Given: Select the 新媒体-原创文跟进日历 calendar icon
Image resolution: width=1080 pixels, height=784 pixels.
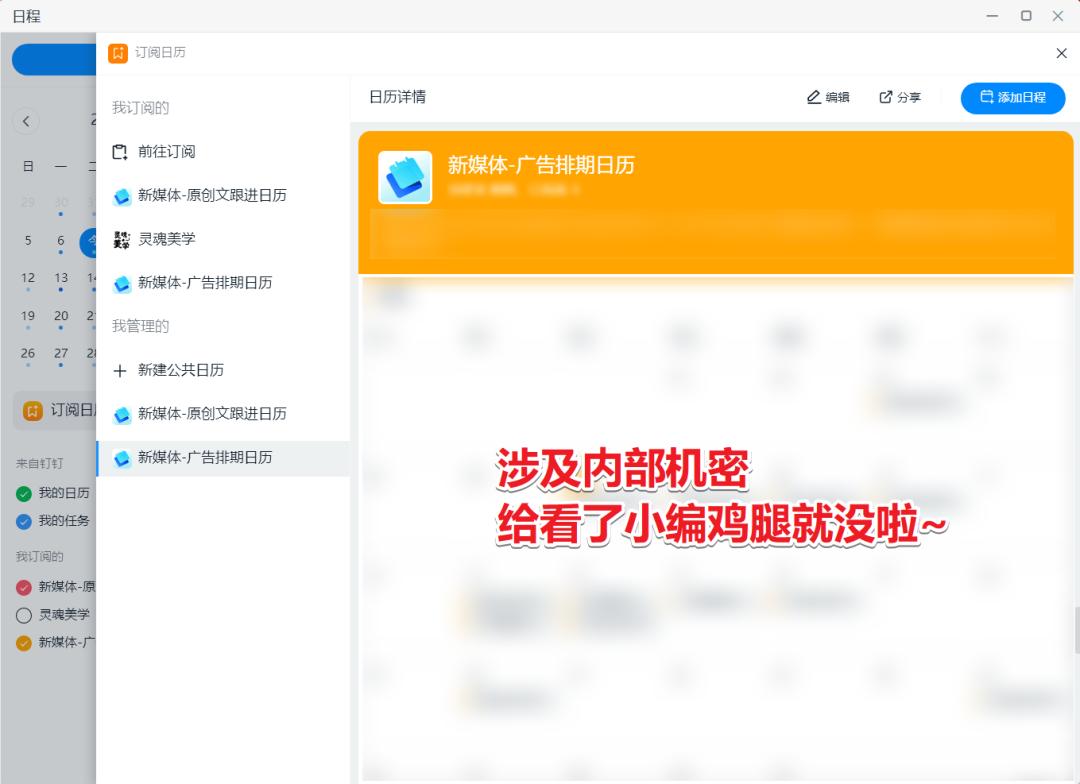Looking at the screenshot, I should (x=121, y=196).
